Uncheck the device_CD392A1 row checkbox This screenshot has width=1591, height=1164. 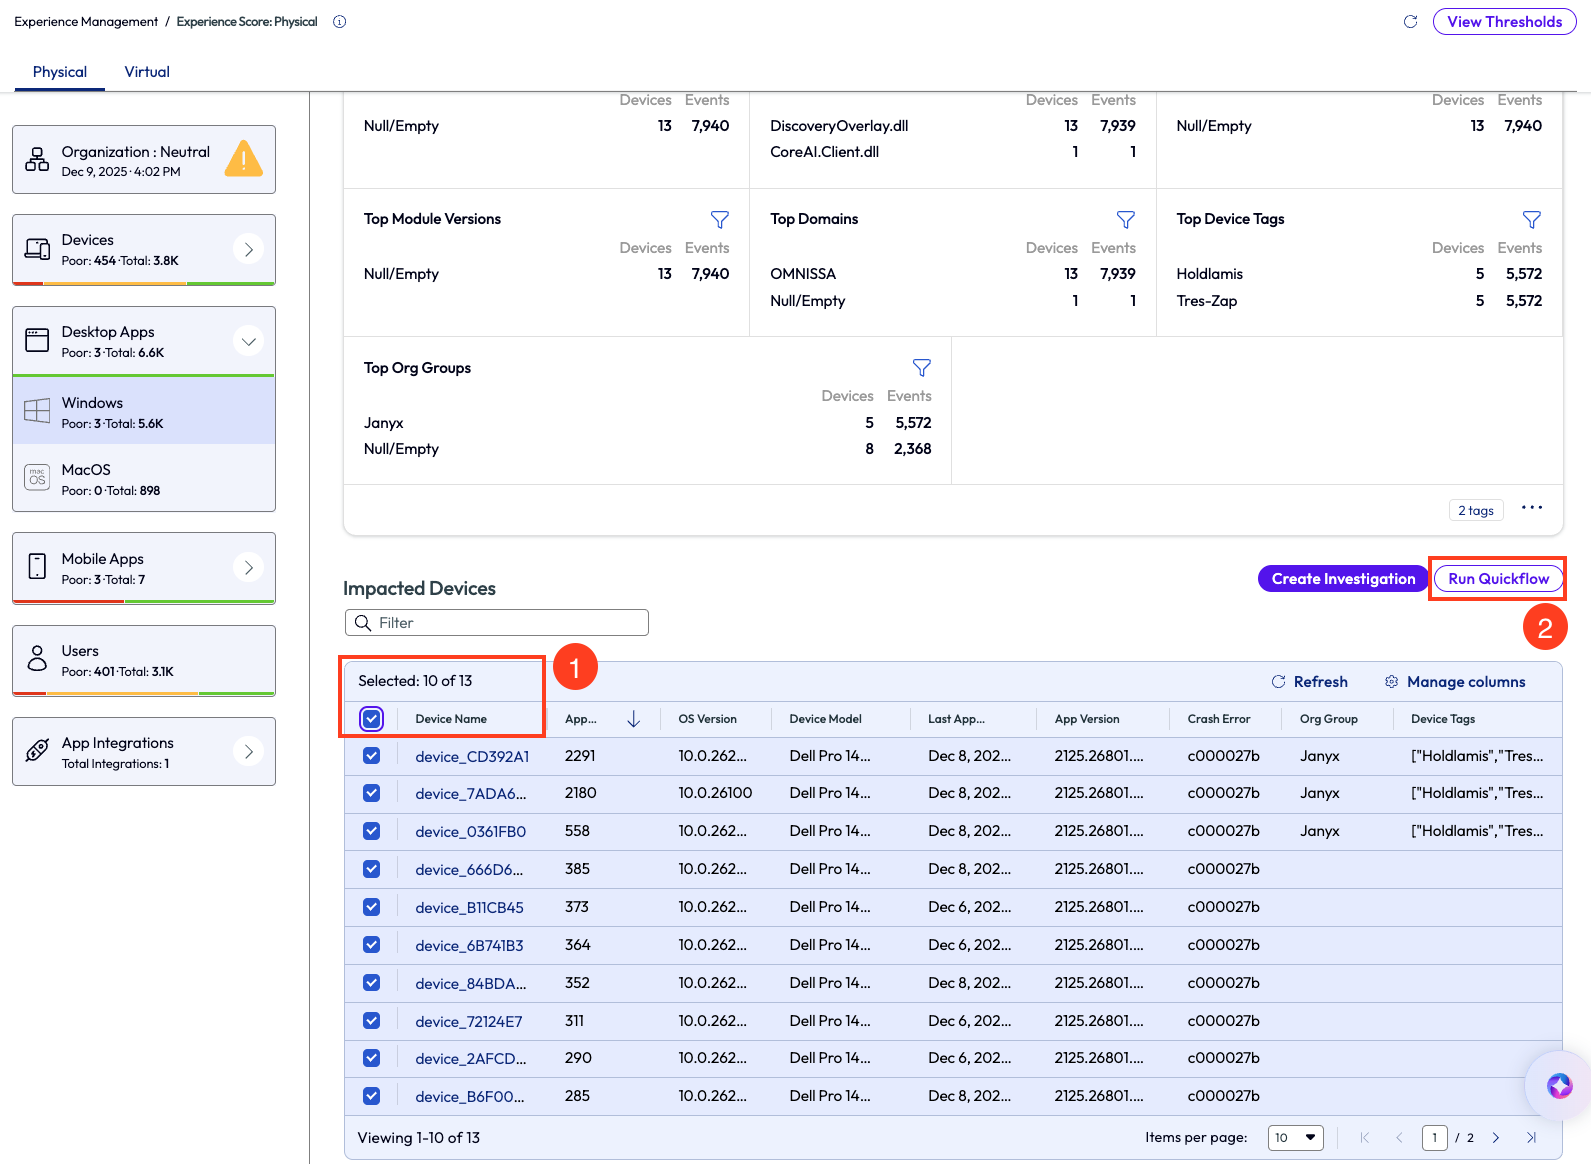pyautogui.click(x=371, y=756)
